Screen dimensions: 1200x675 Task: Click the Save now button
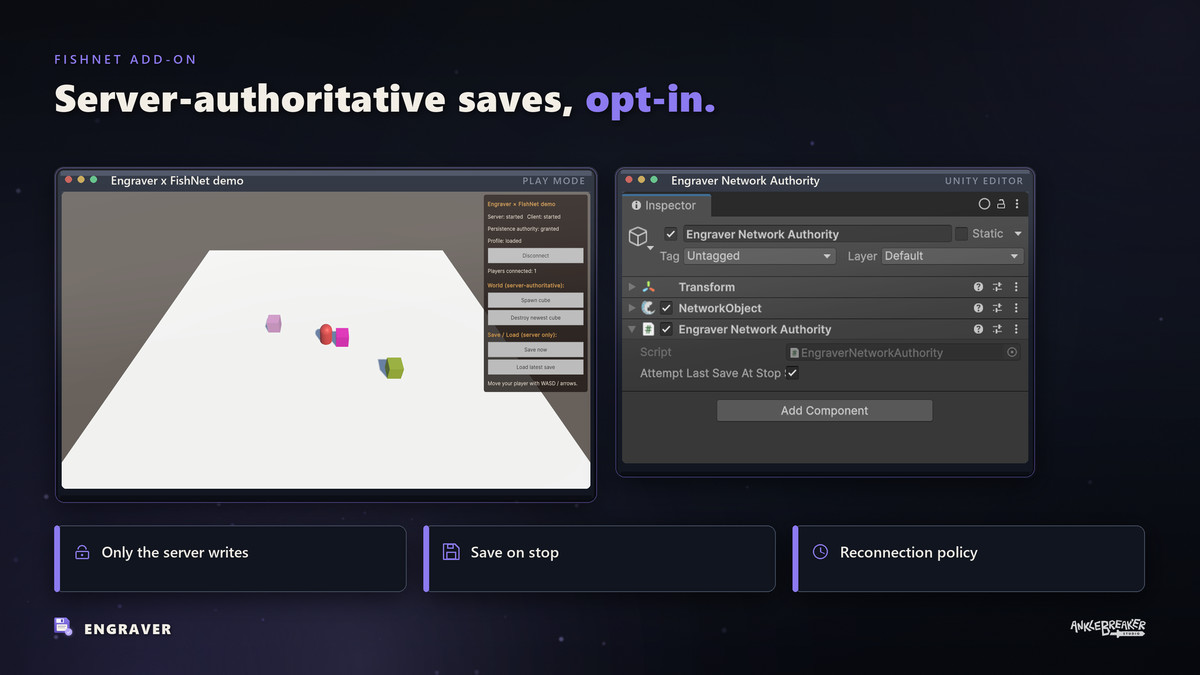coord(535,350)
